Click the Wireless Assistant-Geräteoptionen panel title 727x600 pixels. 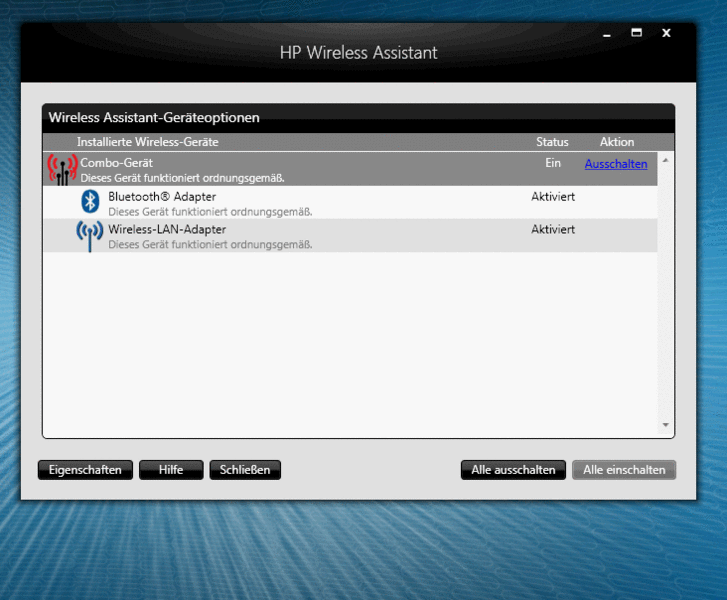click(154, 117)
